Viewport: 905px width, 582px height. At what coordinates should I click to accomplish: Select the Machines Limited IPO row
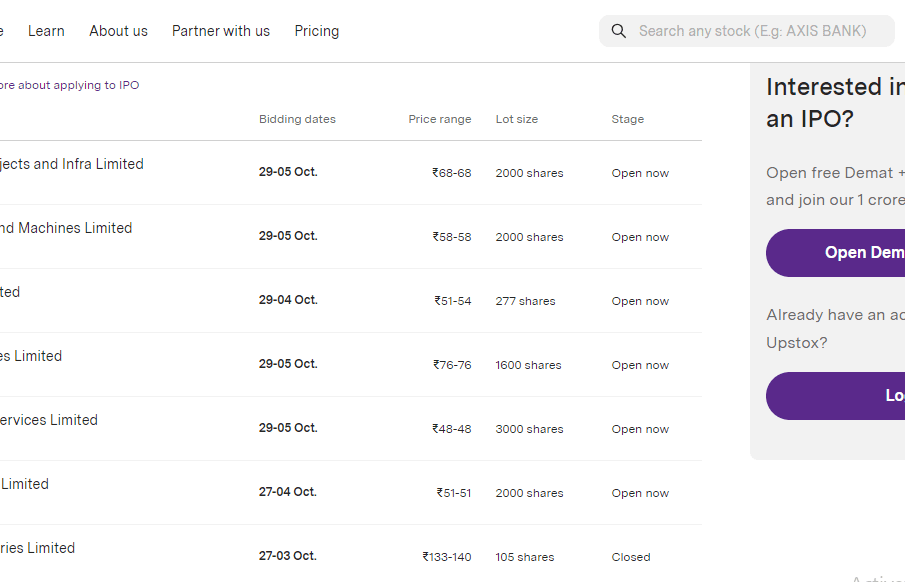(x=65, y=228)
